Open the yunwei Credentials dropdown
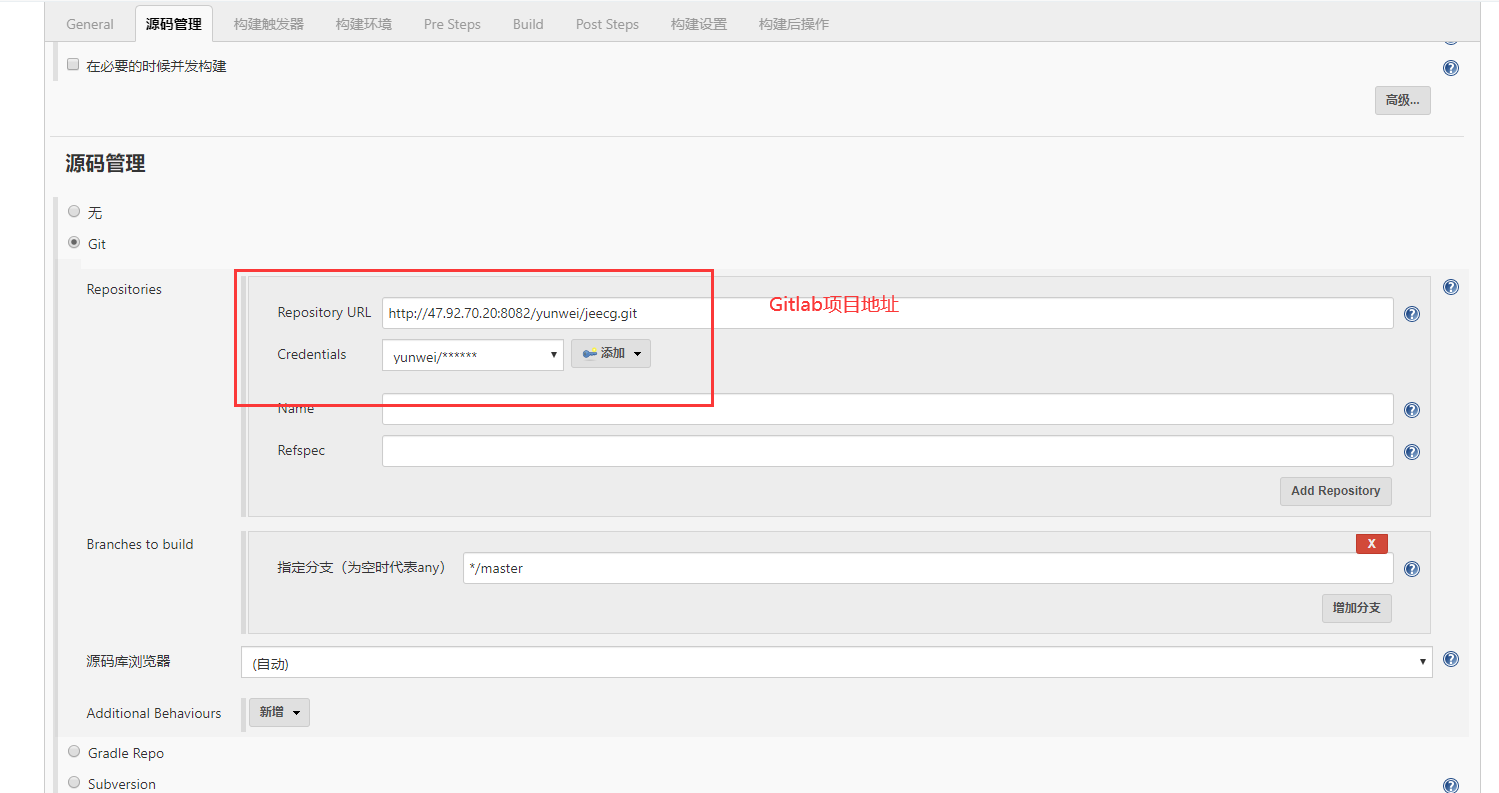1499x793 pixels. point(472,355)
